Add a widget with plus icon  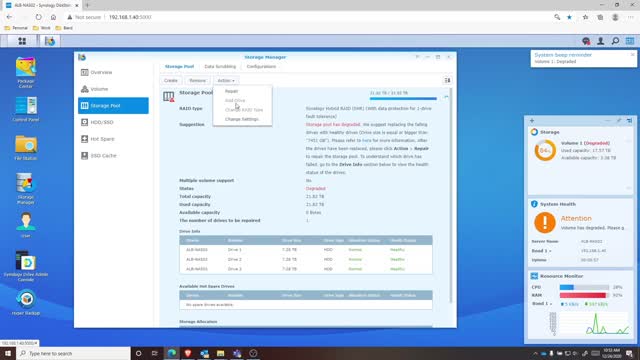coord(532,121)
